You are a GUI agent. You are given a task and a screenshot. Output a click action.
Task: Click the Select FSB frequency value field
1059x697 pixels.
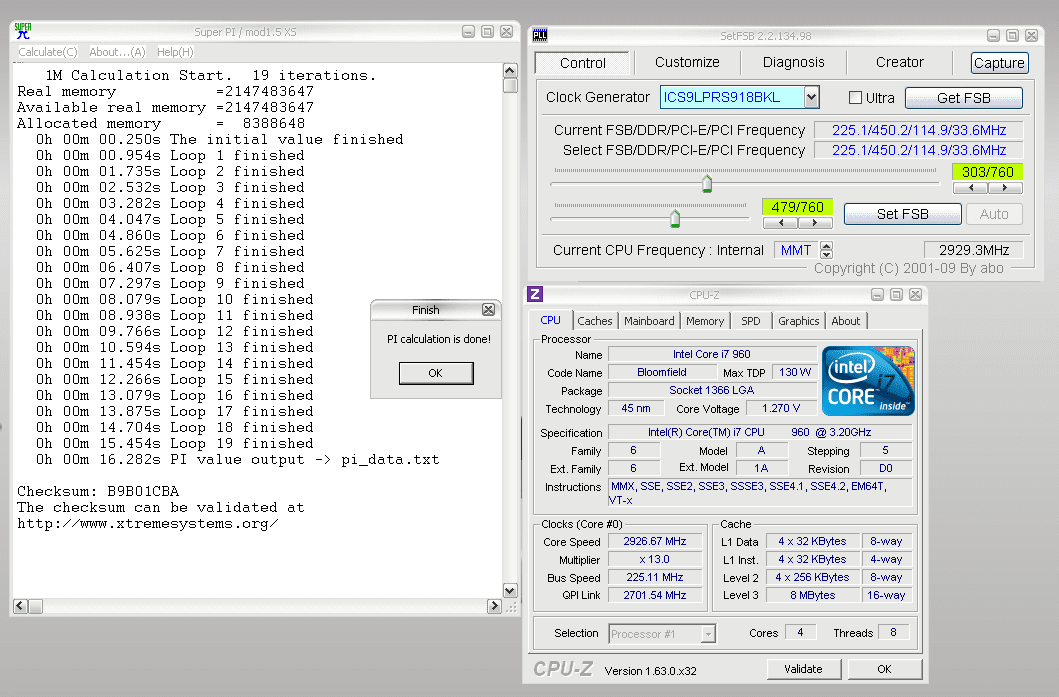click(919, 150)
